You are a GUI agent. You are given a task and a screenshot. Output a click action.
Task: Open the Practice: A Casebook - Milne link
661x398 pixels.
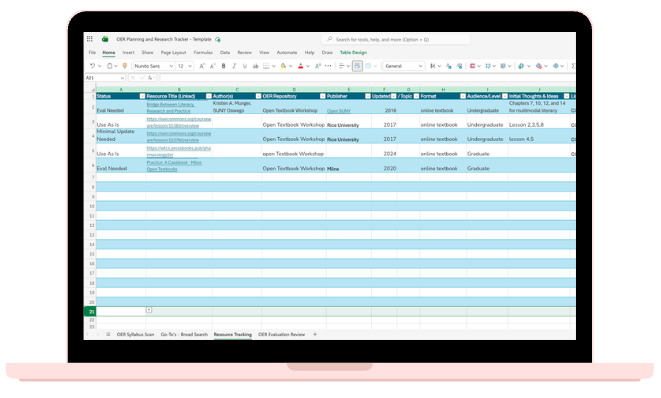[174, 166]
